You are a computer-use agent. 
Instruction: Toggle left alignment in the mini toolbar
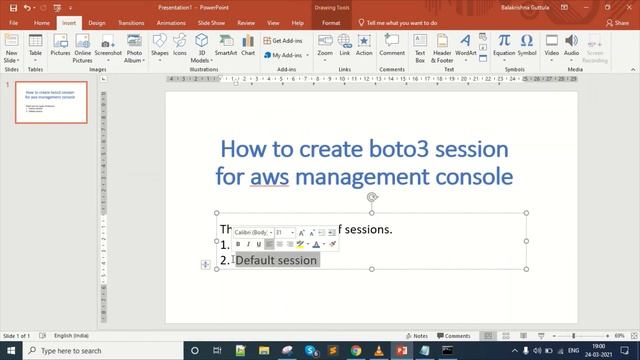pyautogui.click(x=269, y=244)
